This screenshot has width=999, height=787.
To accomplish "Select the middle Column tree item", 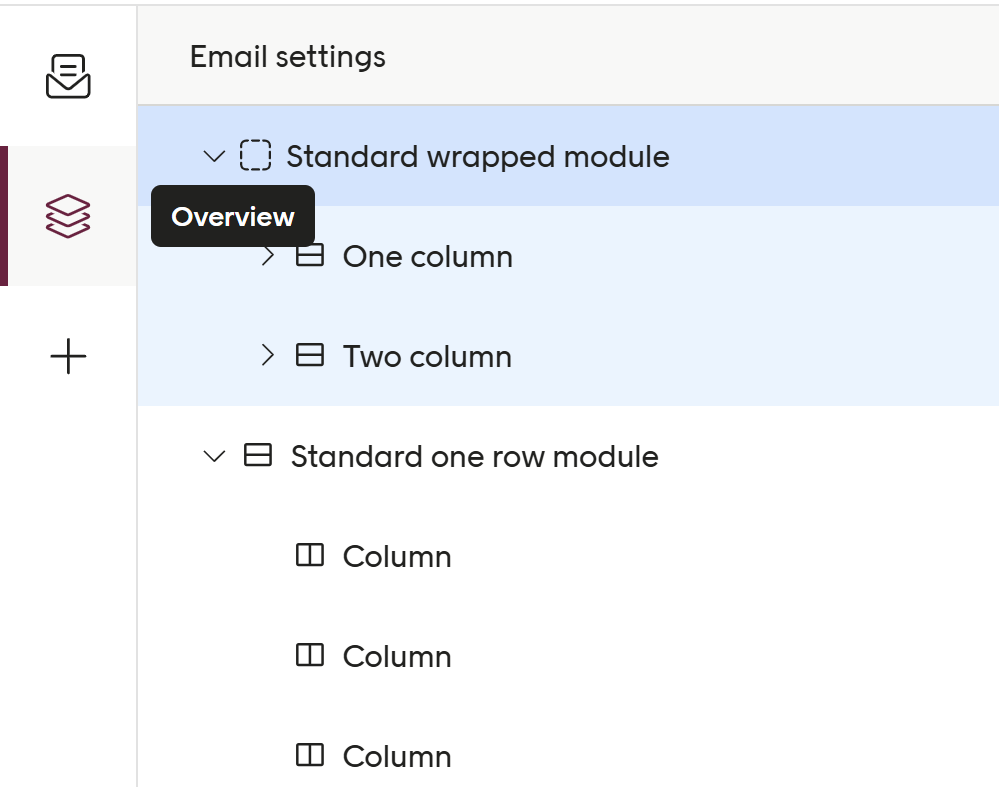I will click(x=397, y=655).
